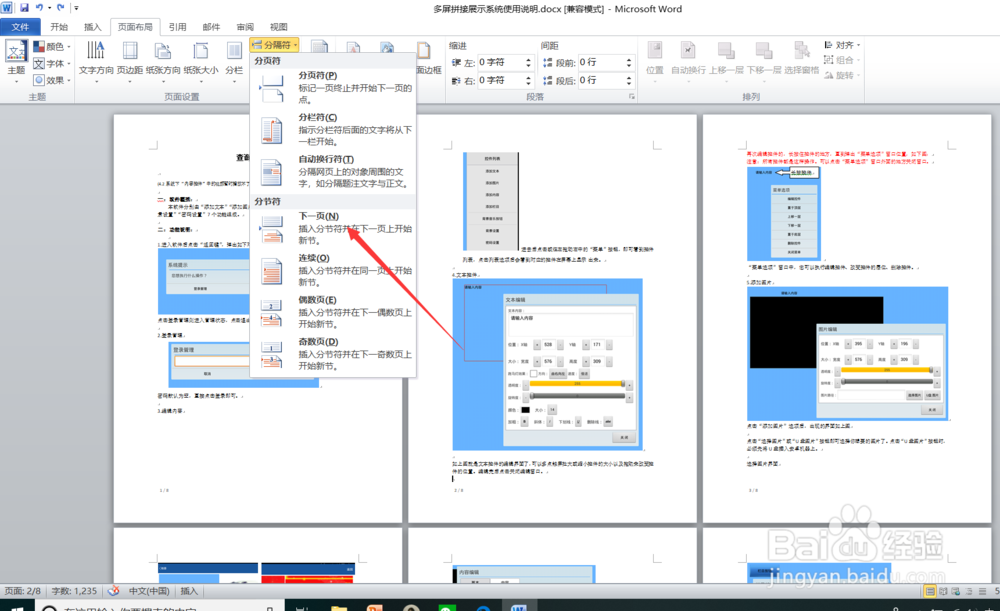Image resolution: width=1000 pixels, height=611 pixels.
Task: Open 段落 paragraph dialog launcher
Action: 632,96
